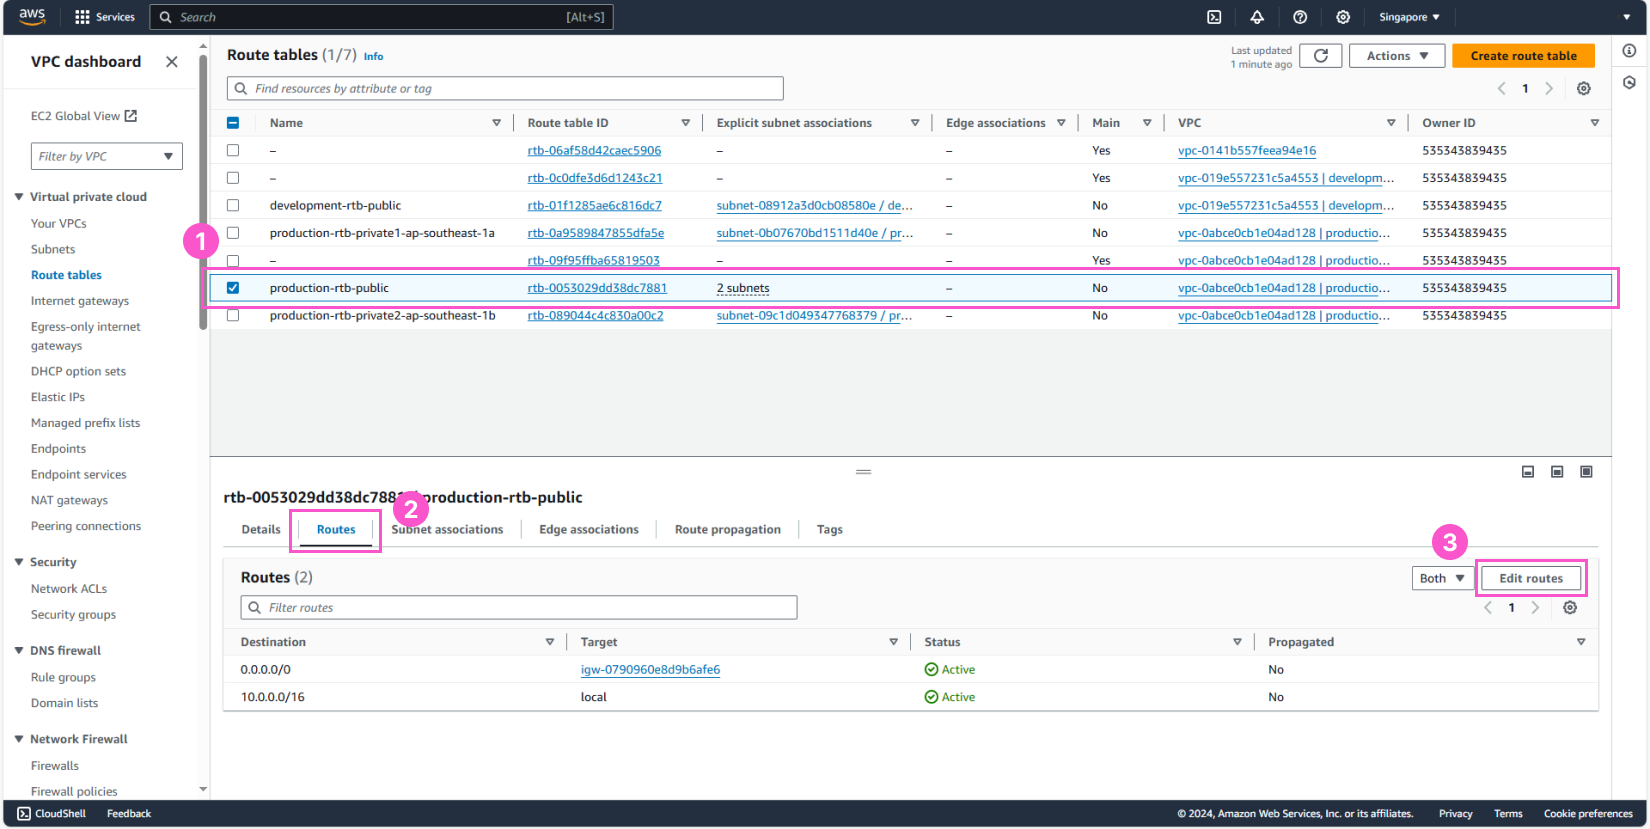Go to the previous routes page
The image size is (1650, 829).
1488,608
